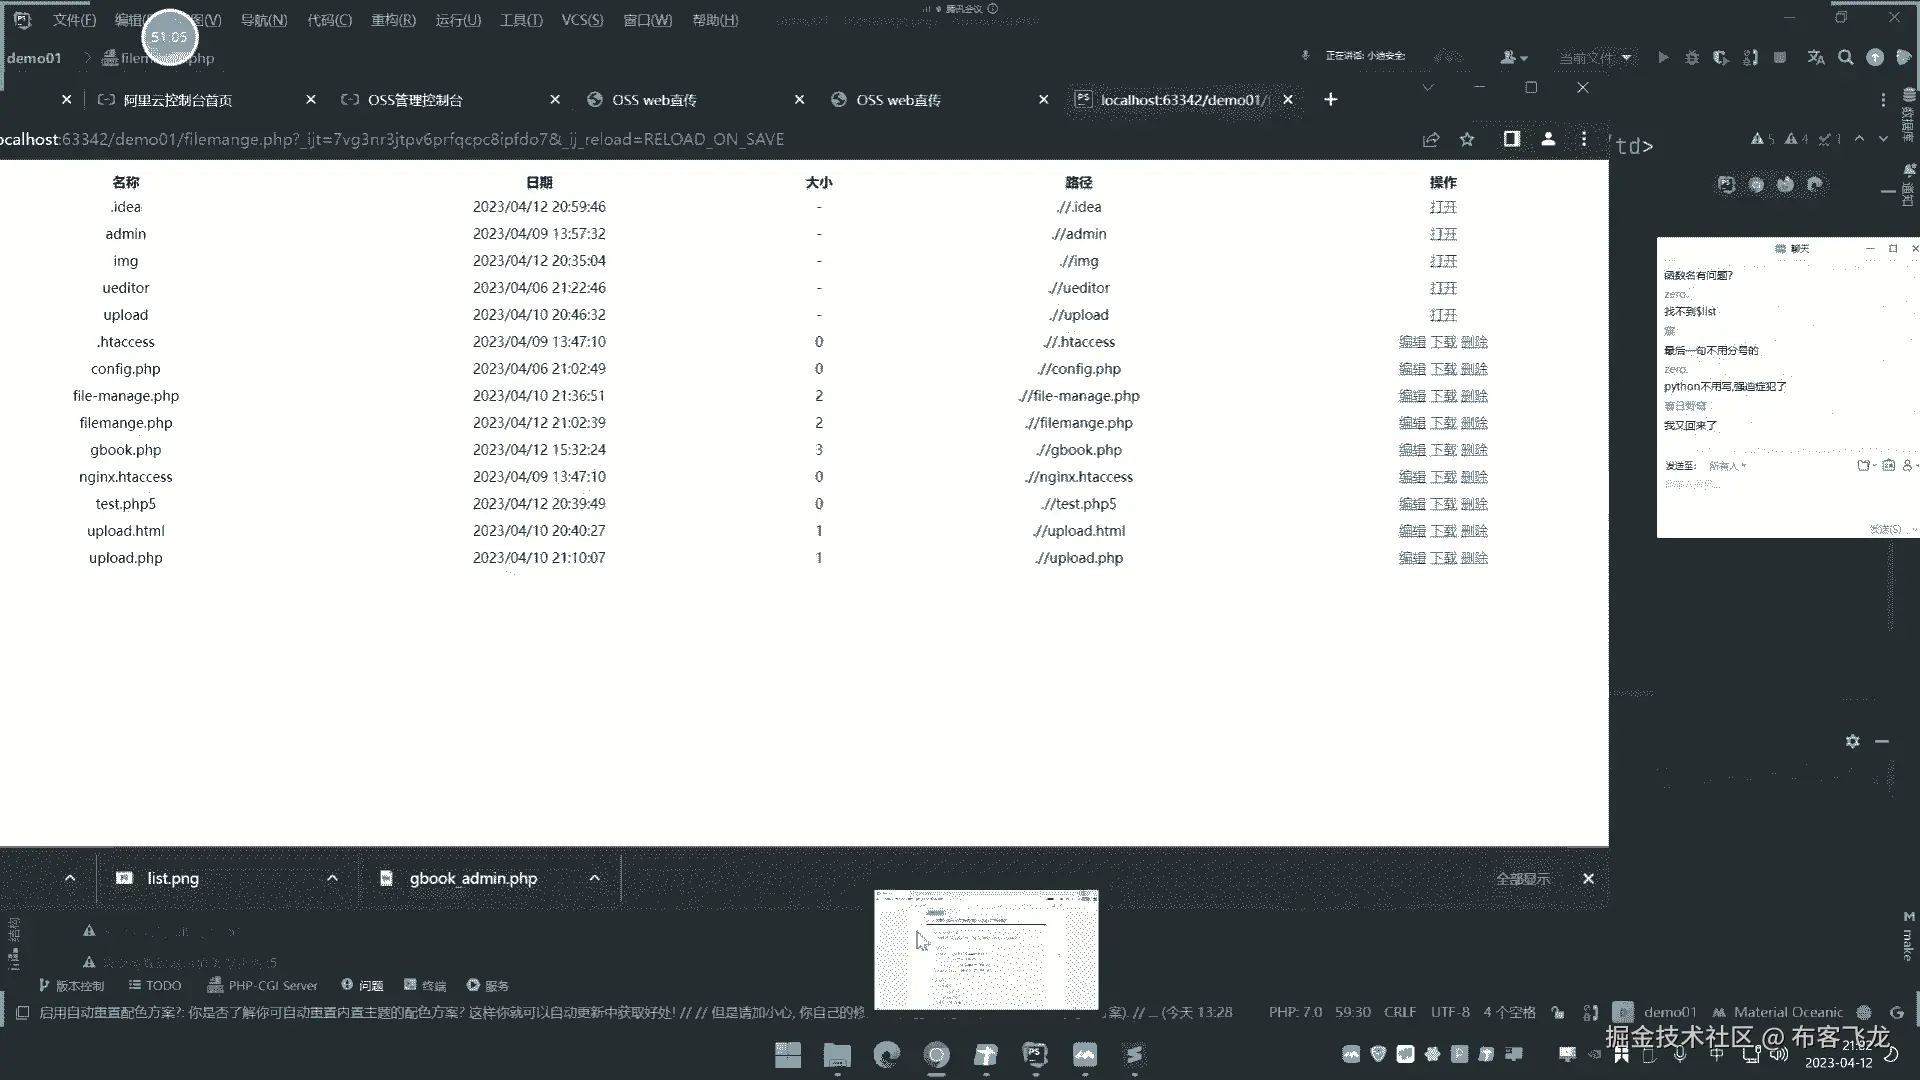Expand the list.png download options chevron

pyautogui.click(x=332, y=878)
